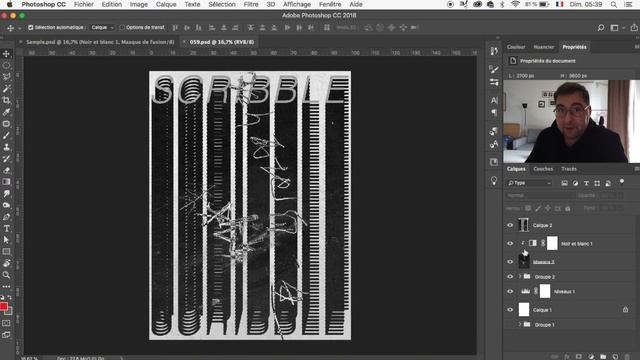Image resolution: width=640 pixels, height=360 pixels.
Task: Open macOS Spotlight search icon
Action: pos(613,4)
